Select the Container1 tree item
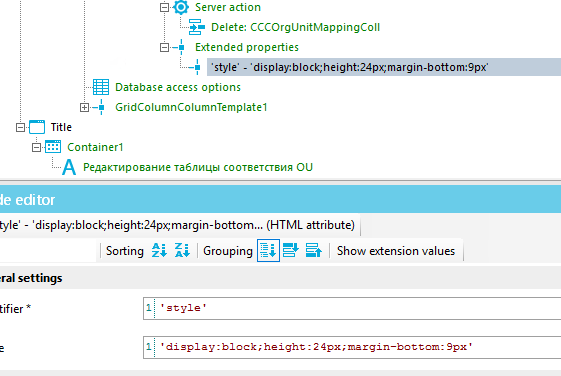561x376 pixels. point(95,147)
